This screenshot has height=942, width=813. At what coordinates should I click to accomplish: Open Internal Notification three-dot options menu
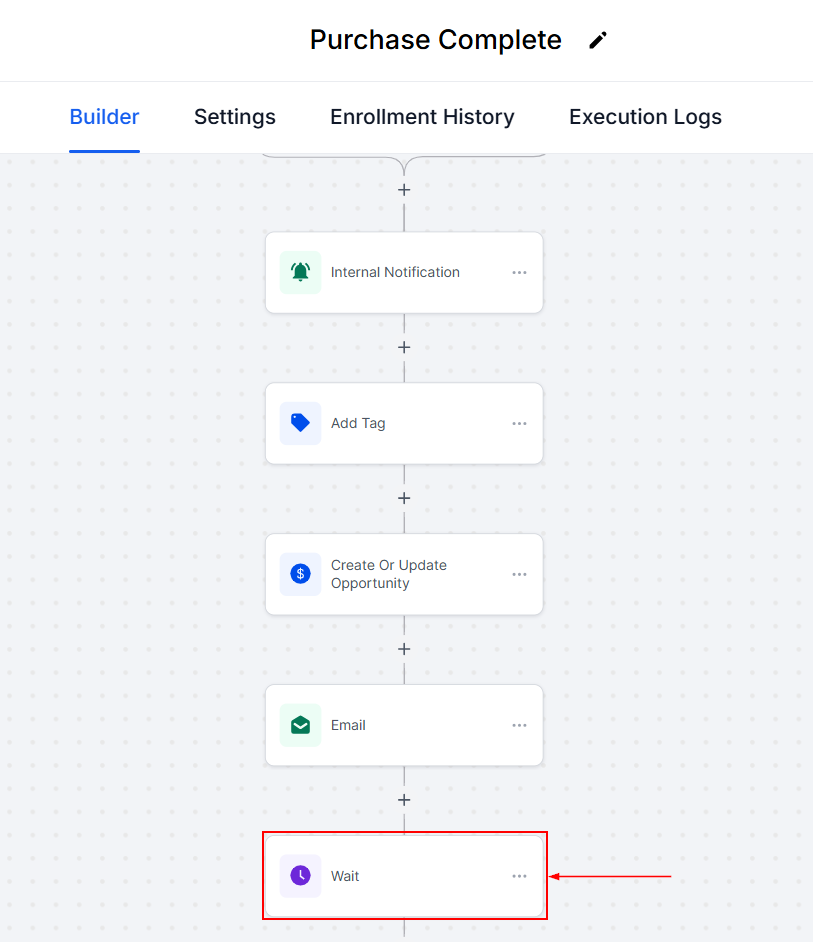pyautogui.click(x=519, y=272)
